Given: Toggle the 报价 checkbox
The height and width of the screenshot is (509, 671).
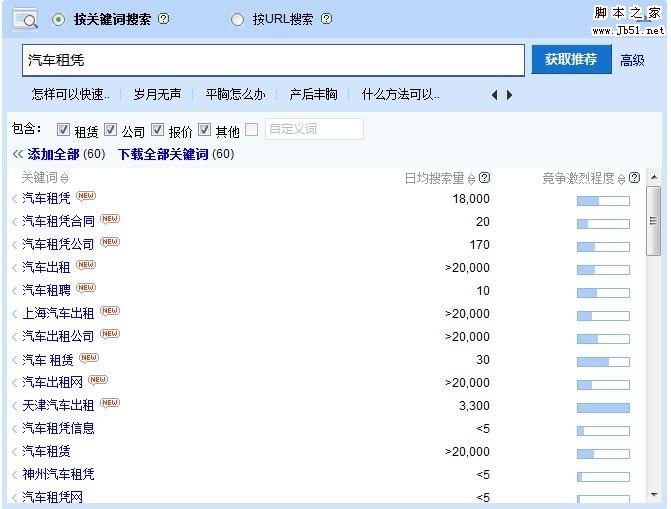Looking at the screenshot, I should pyautogui.click(x=157, y=130).
